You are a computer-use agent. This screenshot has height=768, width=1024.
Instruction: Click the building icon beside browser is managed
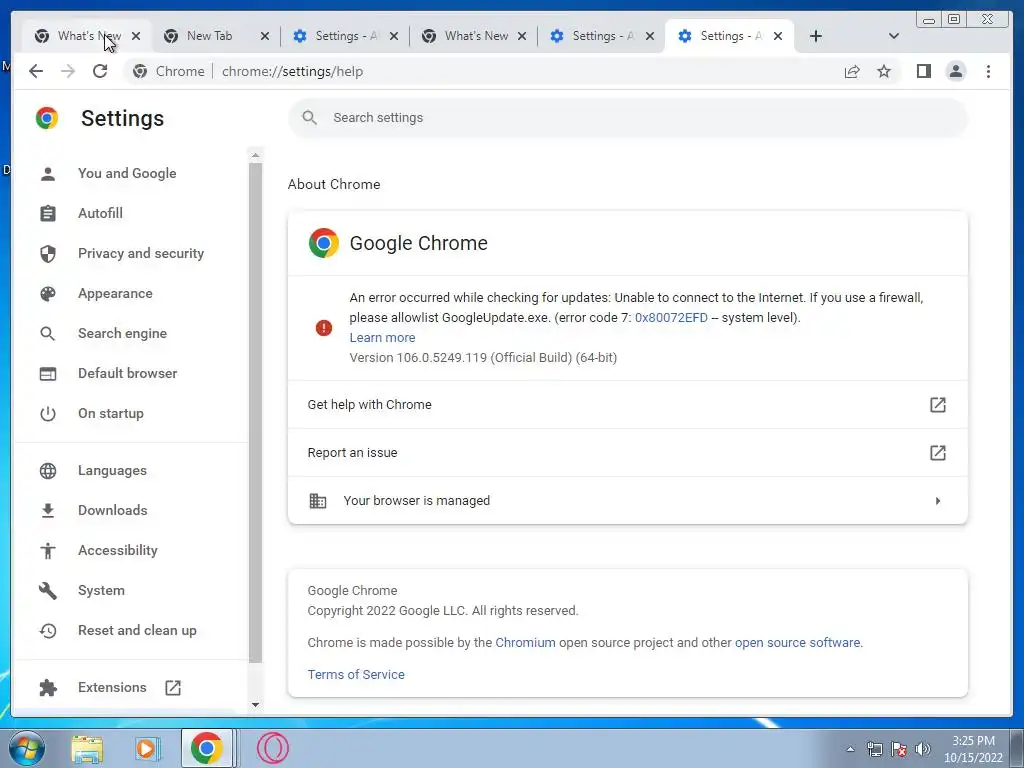click(x=318, y=501)
